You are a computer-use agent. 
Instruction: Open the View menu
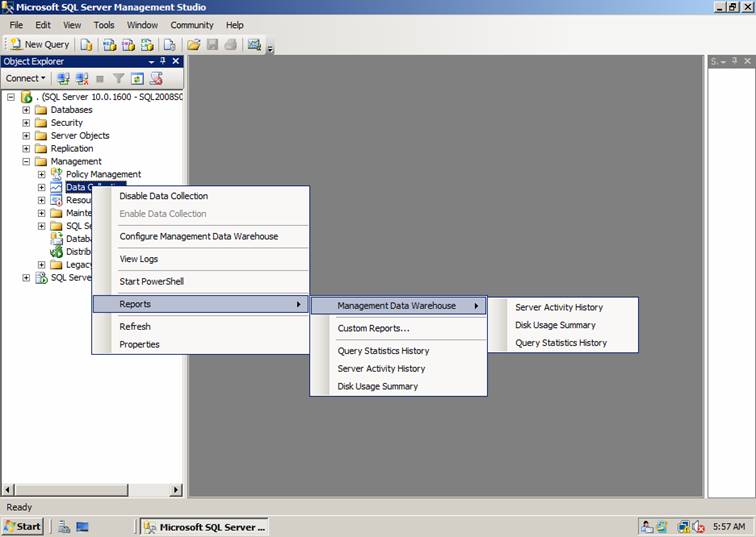[x=72, y=25]
